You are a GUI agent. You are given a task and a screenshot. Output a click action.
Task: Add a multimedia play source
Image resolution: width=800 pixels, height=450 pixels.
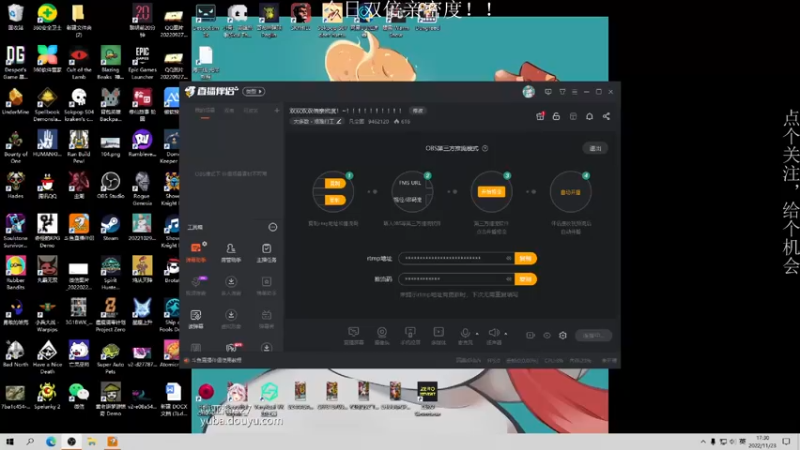(438, 335)
